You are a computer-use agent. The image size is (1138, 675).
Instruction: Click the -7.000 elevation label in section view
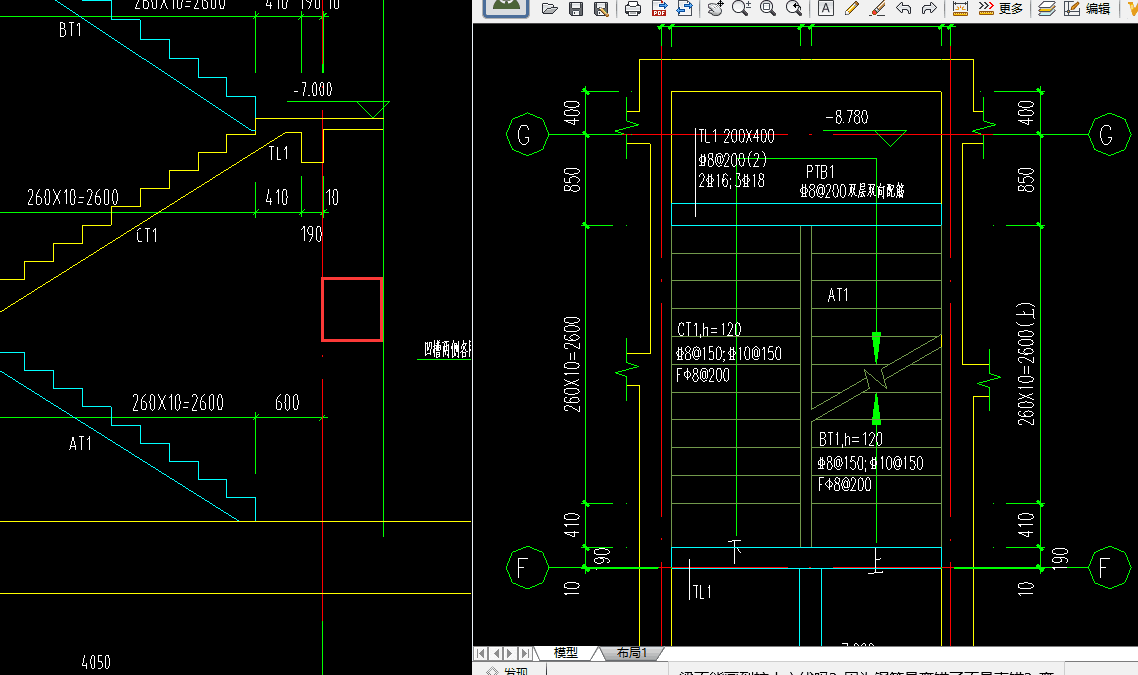(x=313, y=90)
